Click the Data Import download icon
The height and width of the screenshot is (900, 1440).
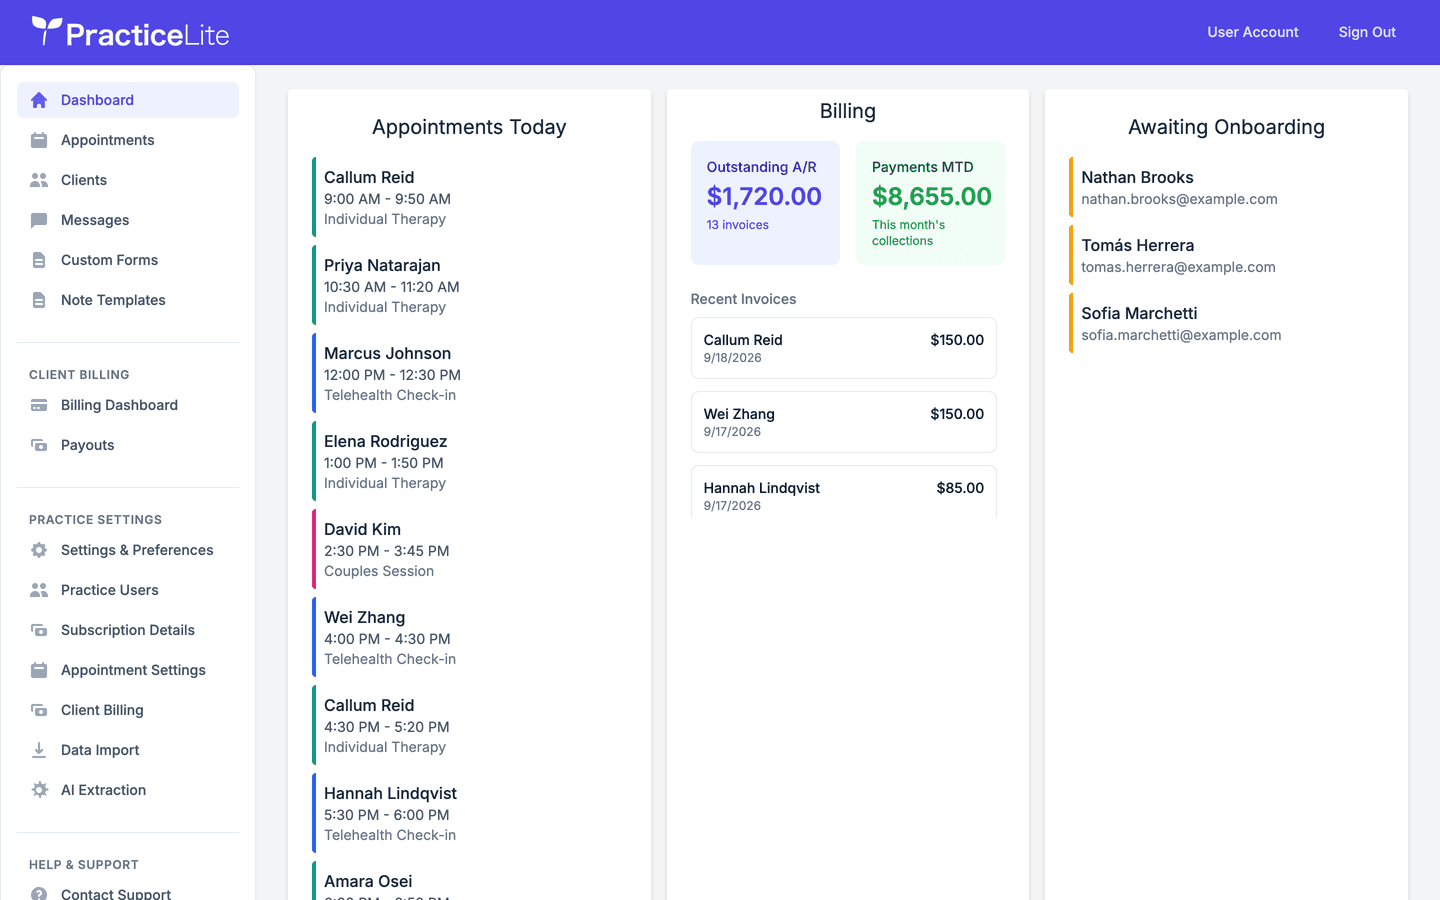[39, 750]
